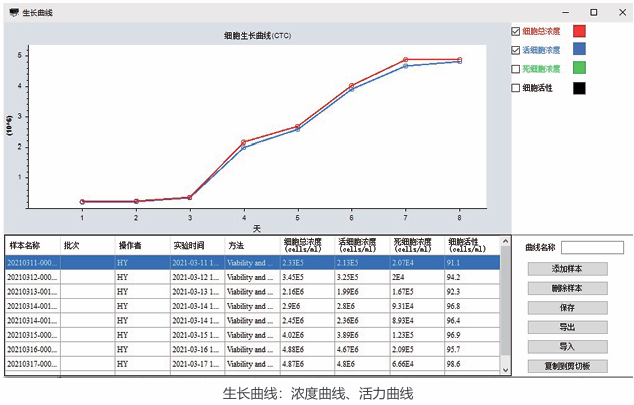Focus the 曲线名称 text field
The image size is (634, 405).
click(x=592, y=247)
